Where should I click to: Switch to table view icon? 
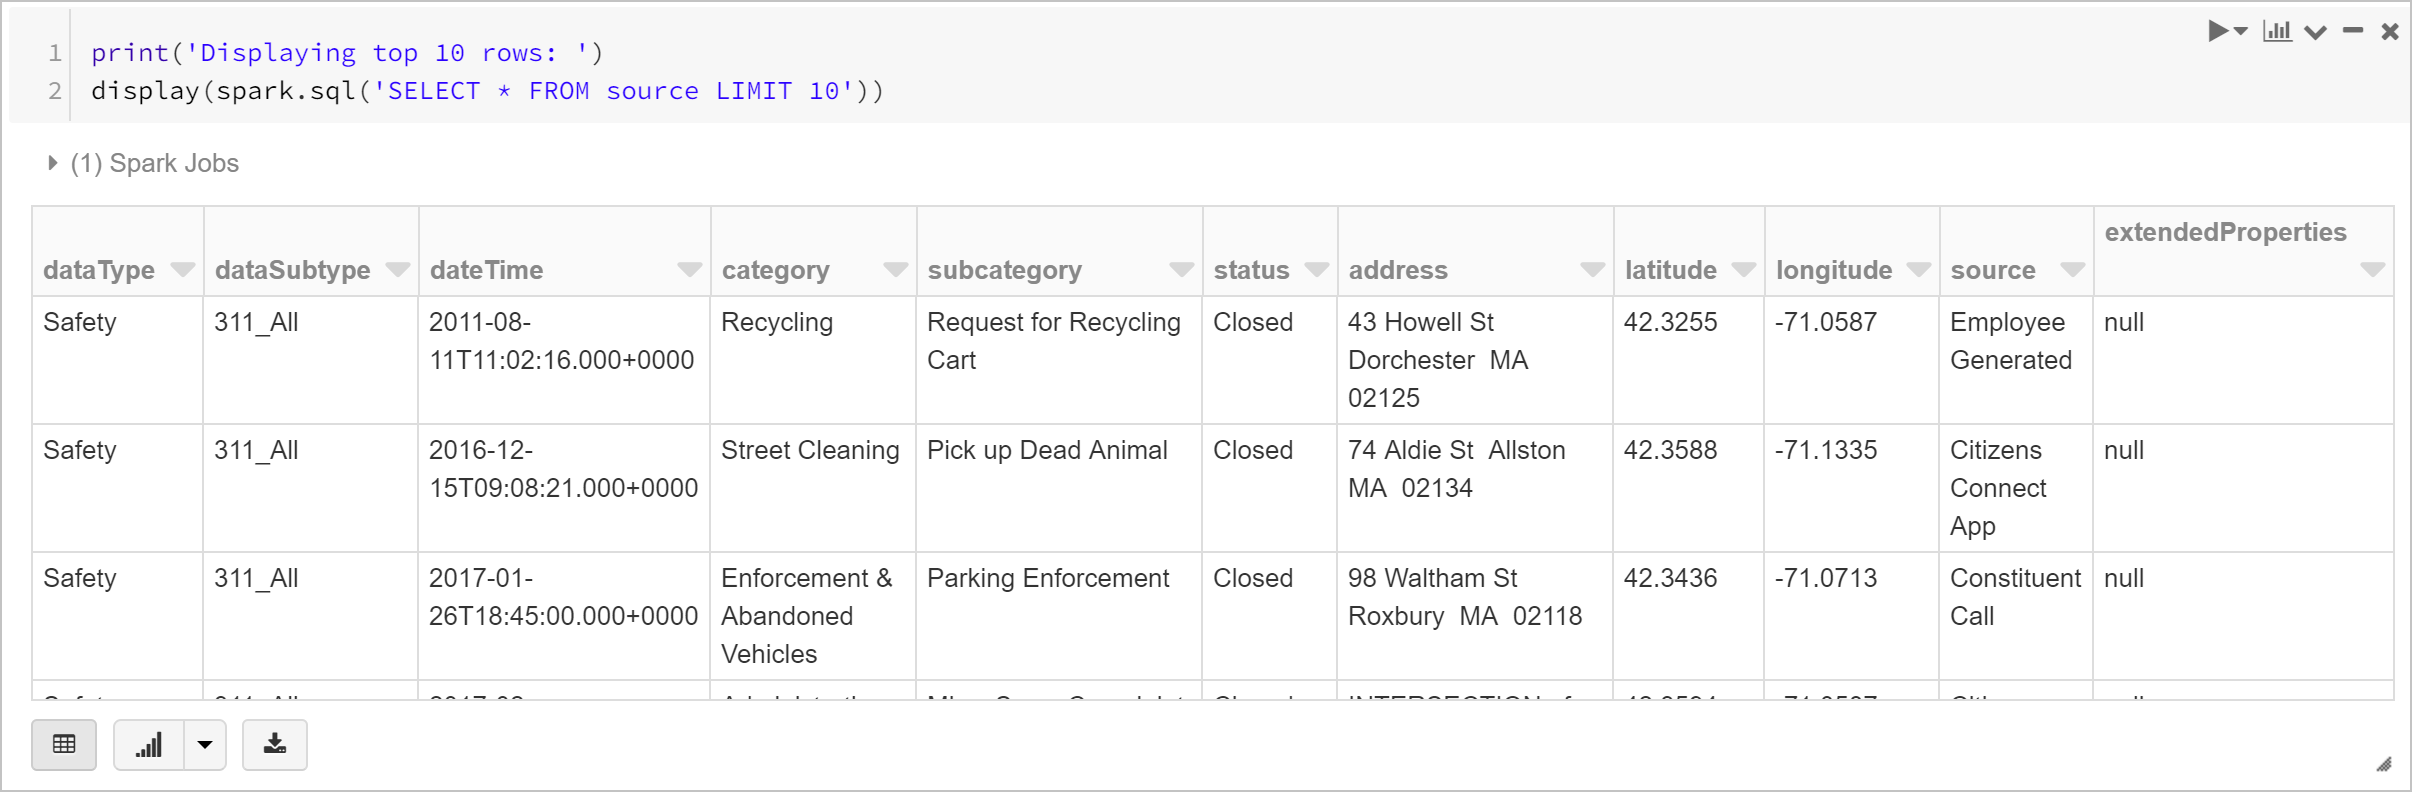click(64, 745)
